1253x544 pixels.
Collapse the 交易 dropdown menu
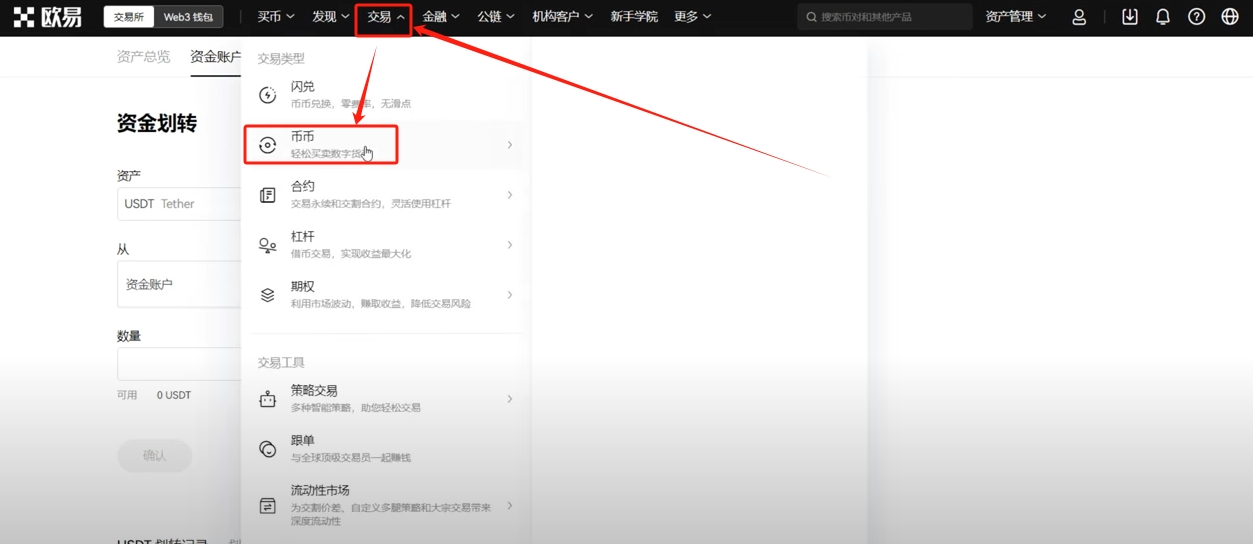pos(385,17)
